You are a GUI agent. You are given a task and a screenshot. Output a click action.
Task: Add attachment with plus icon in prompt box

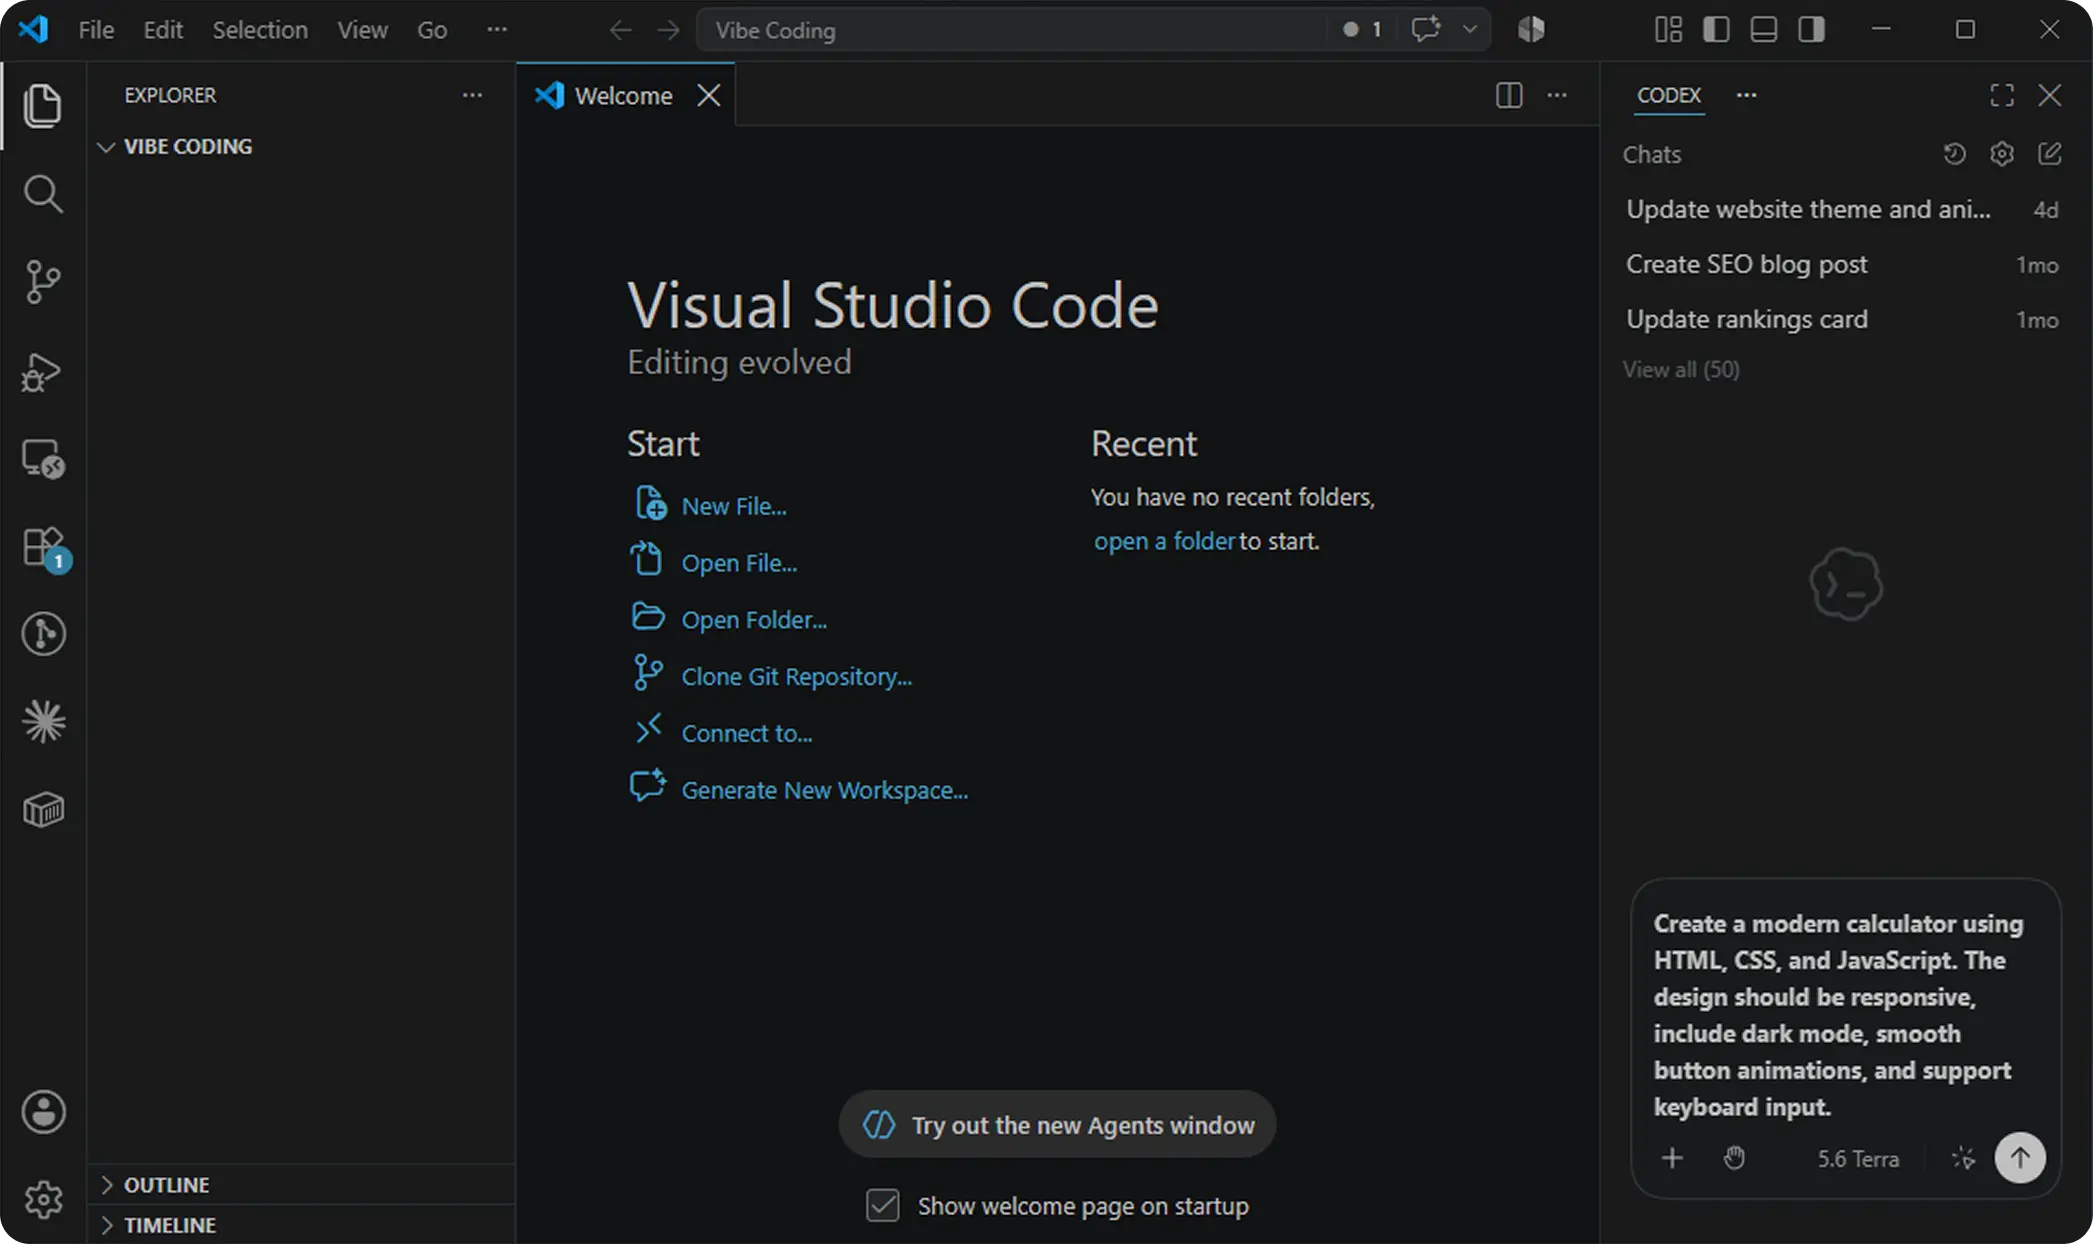1672,1158
